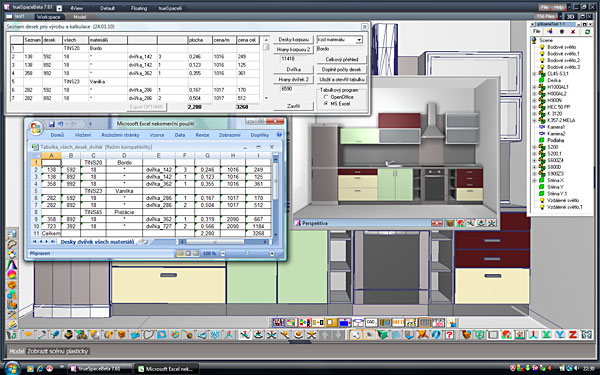Open File menu in scene panel
This screenshot has width=600, height=375.
click(x=537, y=32)
